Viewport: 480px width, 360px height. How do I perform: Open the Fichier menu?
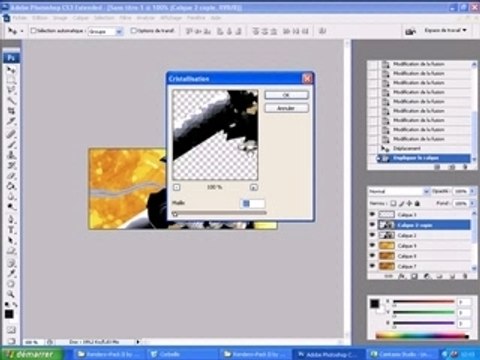pos(20,18)
